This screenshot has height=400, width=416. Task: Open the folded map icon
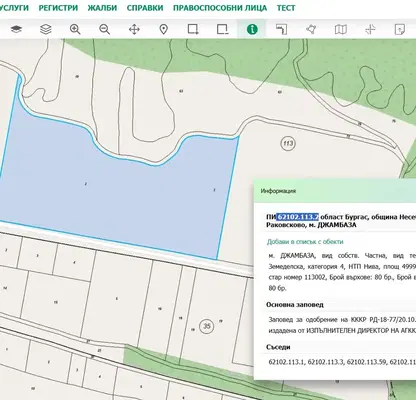click(x=341, y=29)
